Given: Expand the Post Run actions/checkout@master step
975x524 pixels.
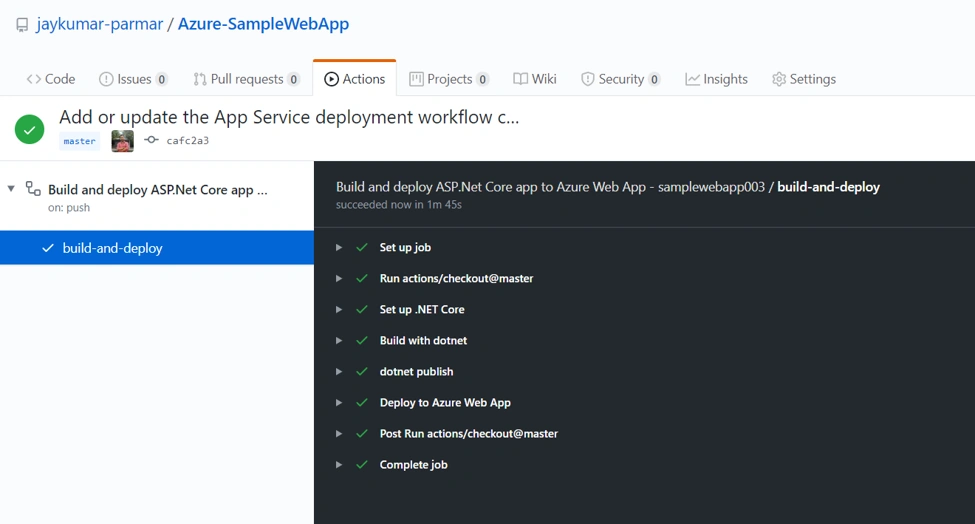Looking at the screenshot, I should click(339, 434).
